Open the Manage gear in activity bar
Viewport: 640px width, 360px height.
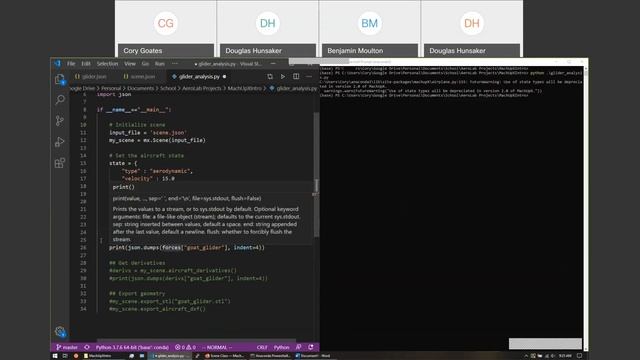(x=60, y=331)
